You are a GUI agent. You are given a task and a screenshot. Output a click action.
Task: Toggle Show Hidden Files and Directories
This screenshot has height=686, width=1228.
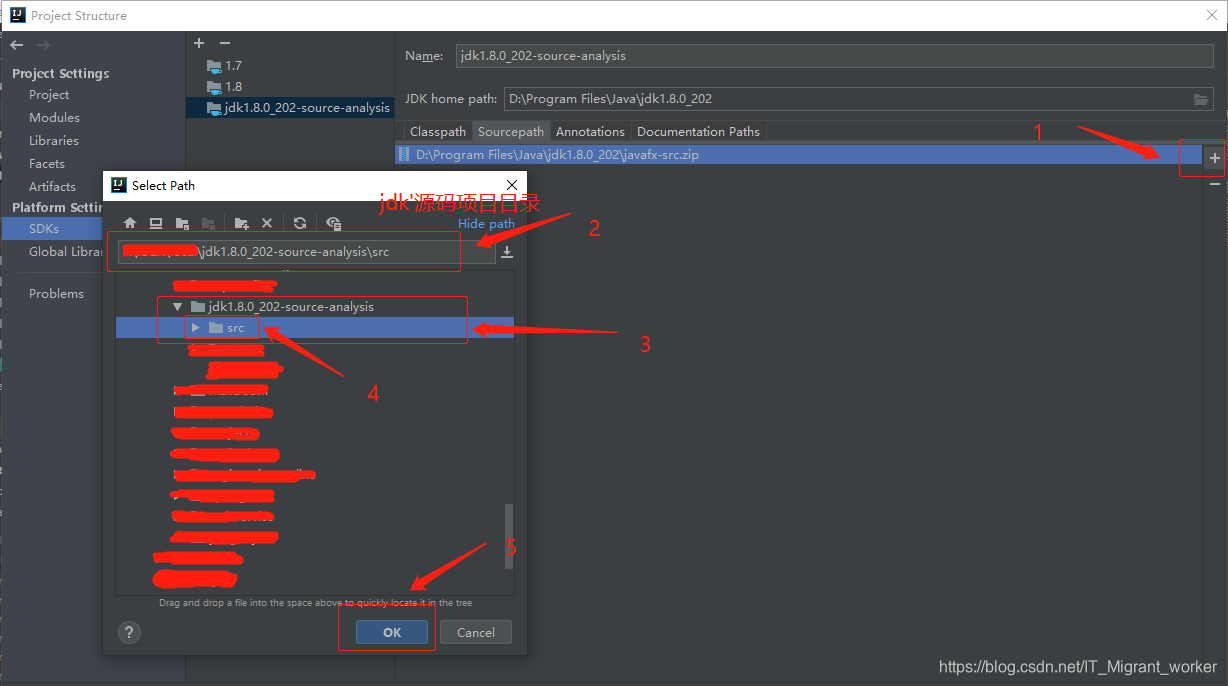coord(333,224)
